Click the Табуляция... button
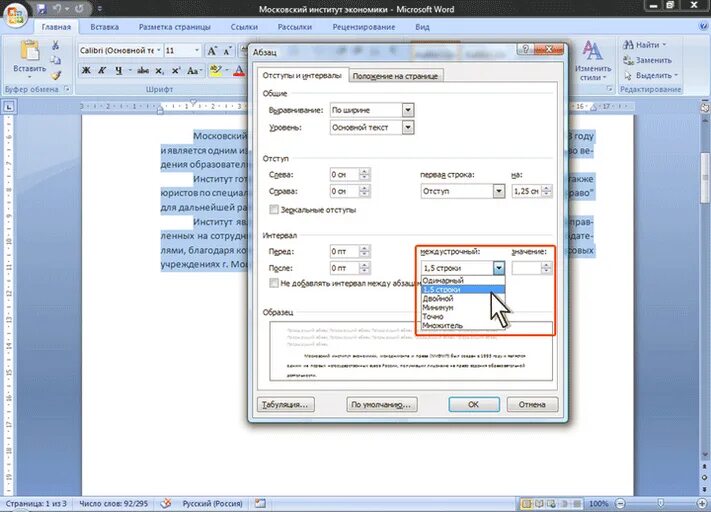This screenshot has width=711, height=512. click(285, 404)
